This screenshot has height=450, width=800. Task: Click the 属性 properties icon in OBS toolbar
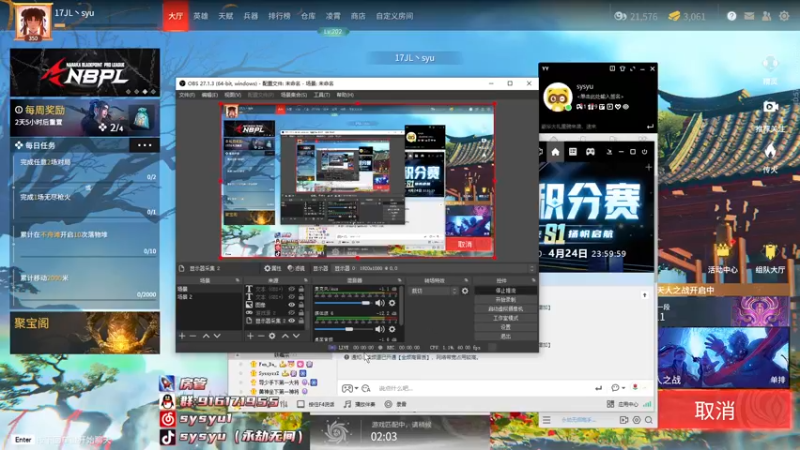click(267, 268)
